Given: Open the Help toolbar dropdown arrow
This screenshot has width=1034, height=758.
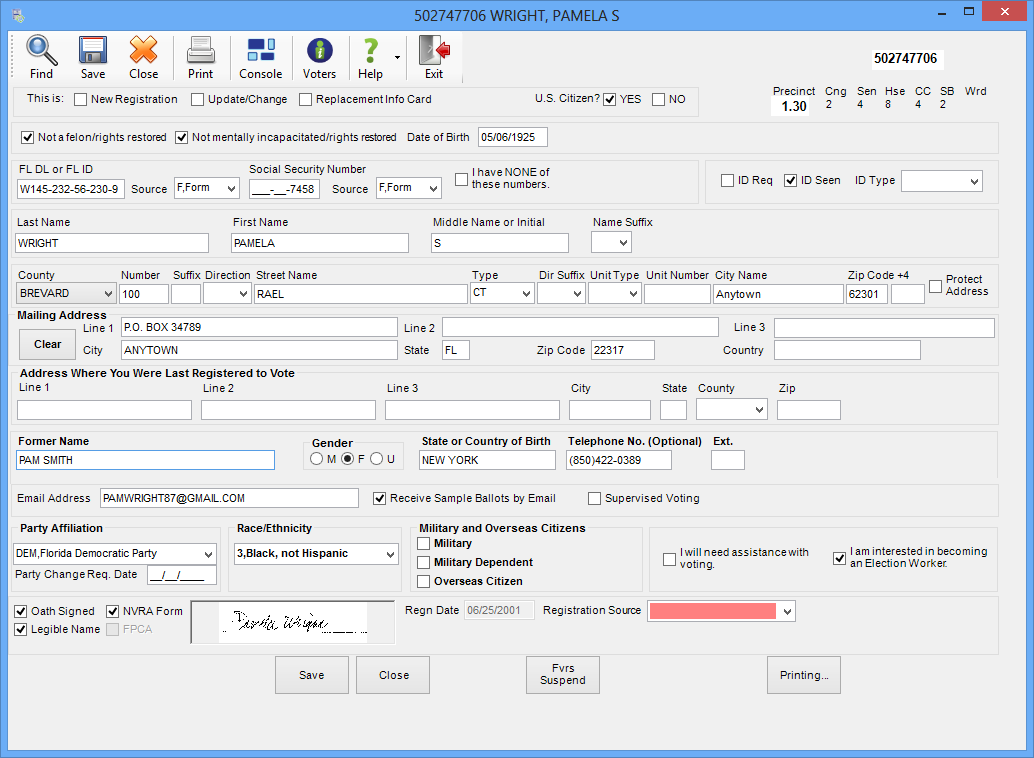Looking at the screenshot, I should coord(397,57).
